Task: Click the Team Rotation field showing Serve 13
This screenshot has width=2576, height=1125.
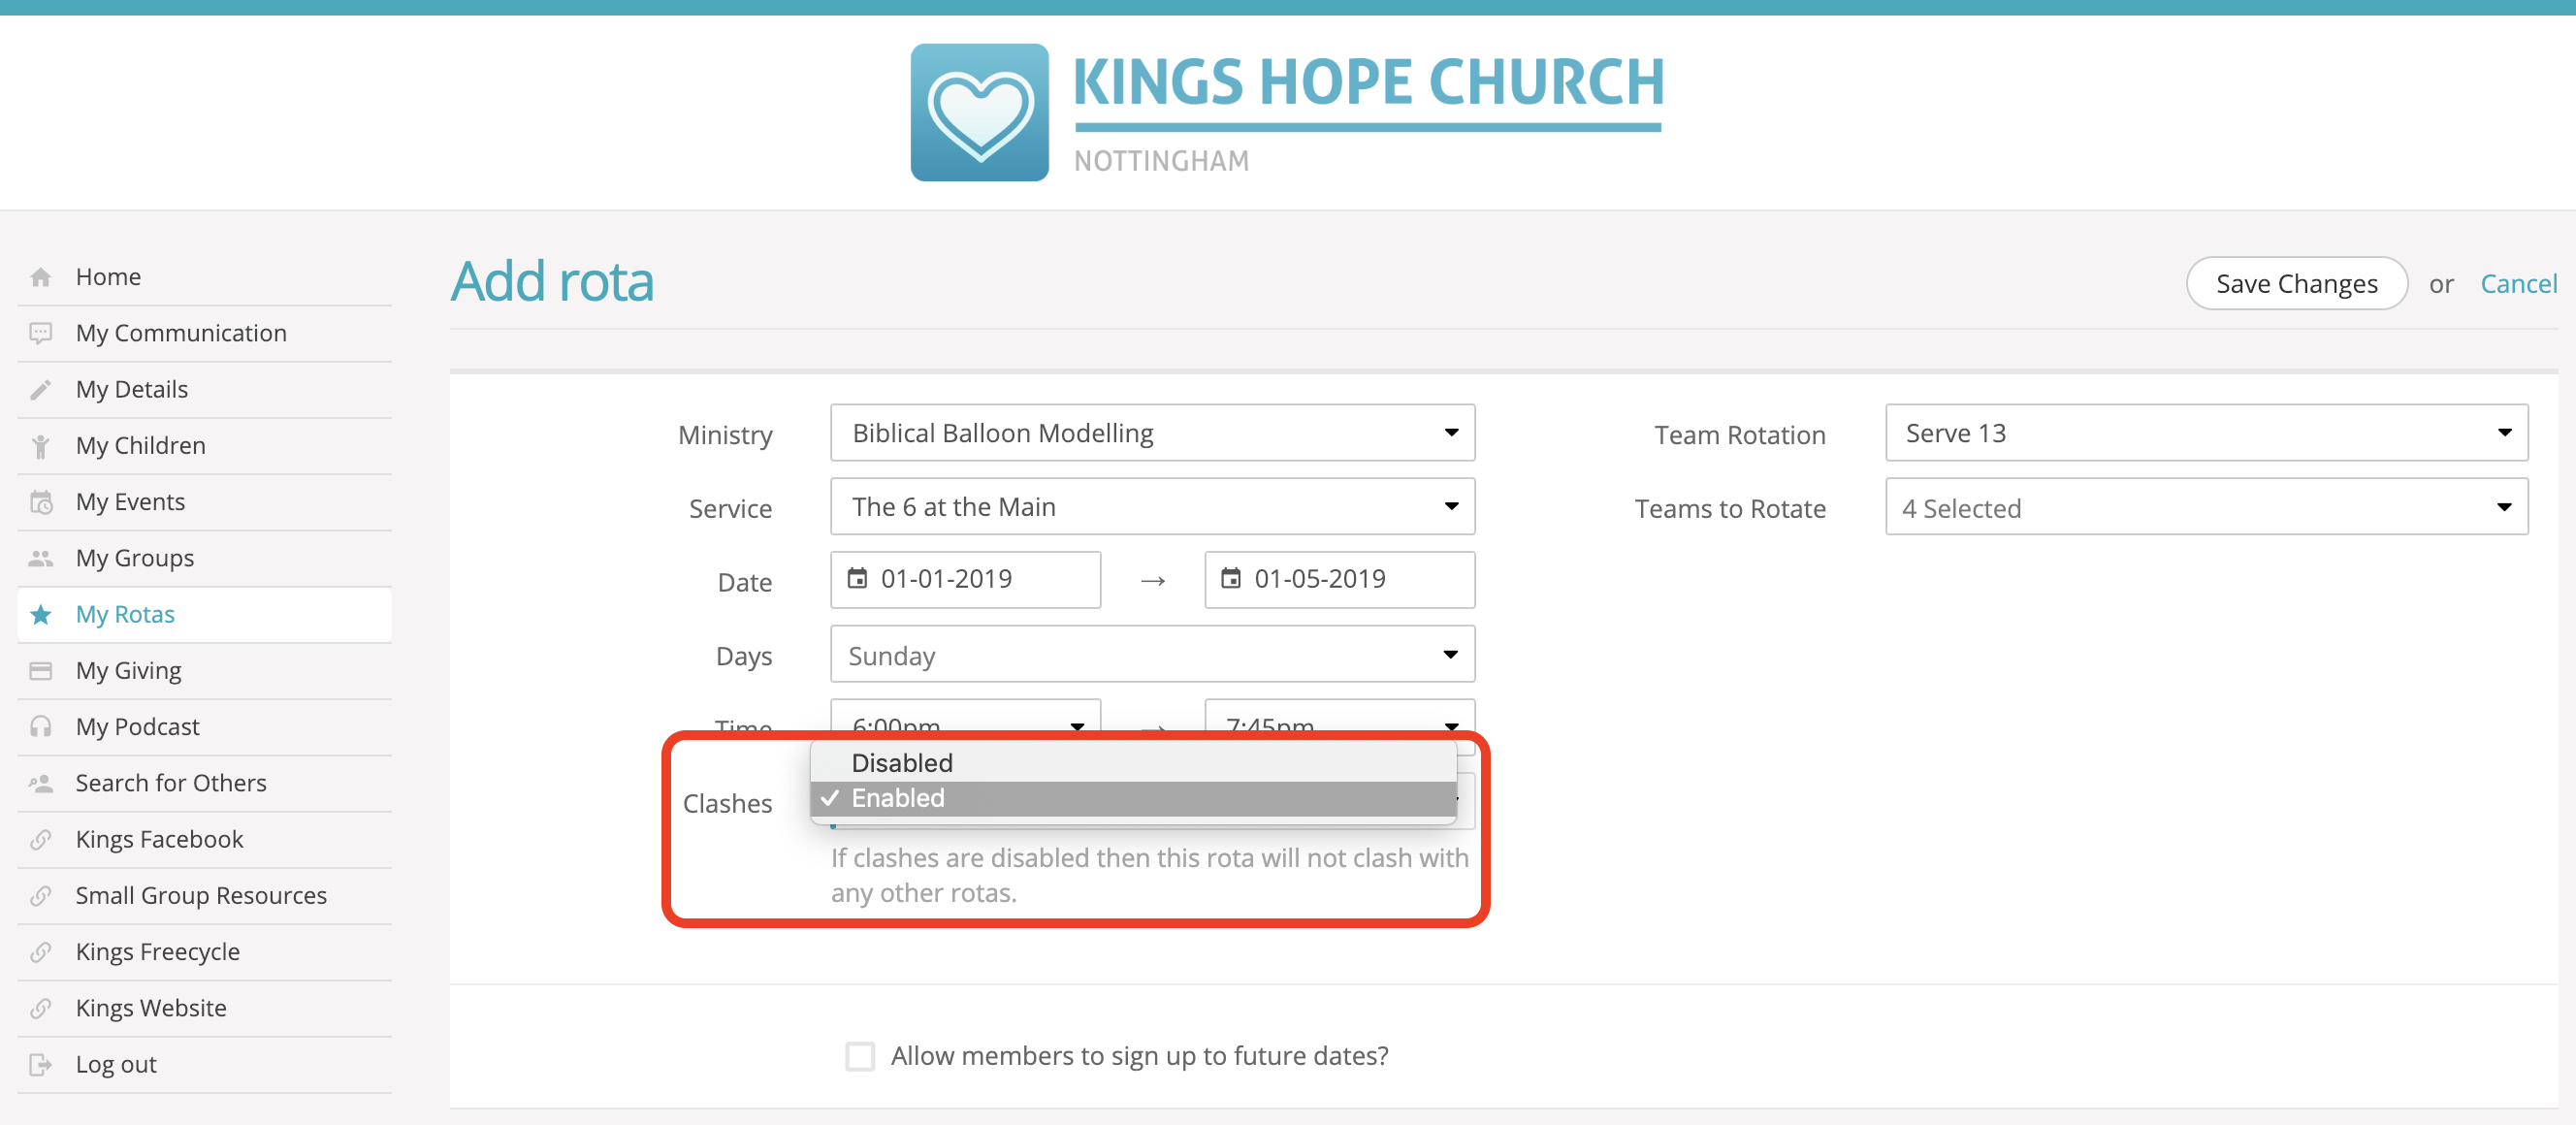Action: coord(2205,433)
